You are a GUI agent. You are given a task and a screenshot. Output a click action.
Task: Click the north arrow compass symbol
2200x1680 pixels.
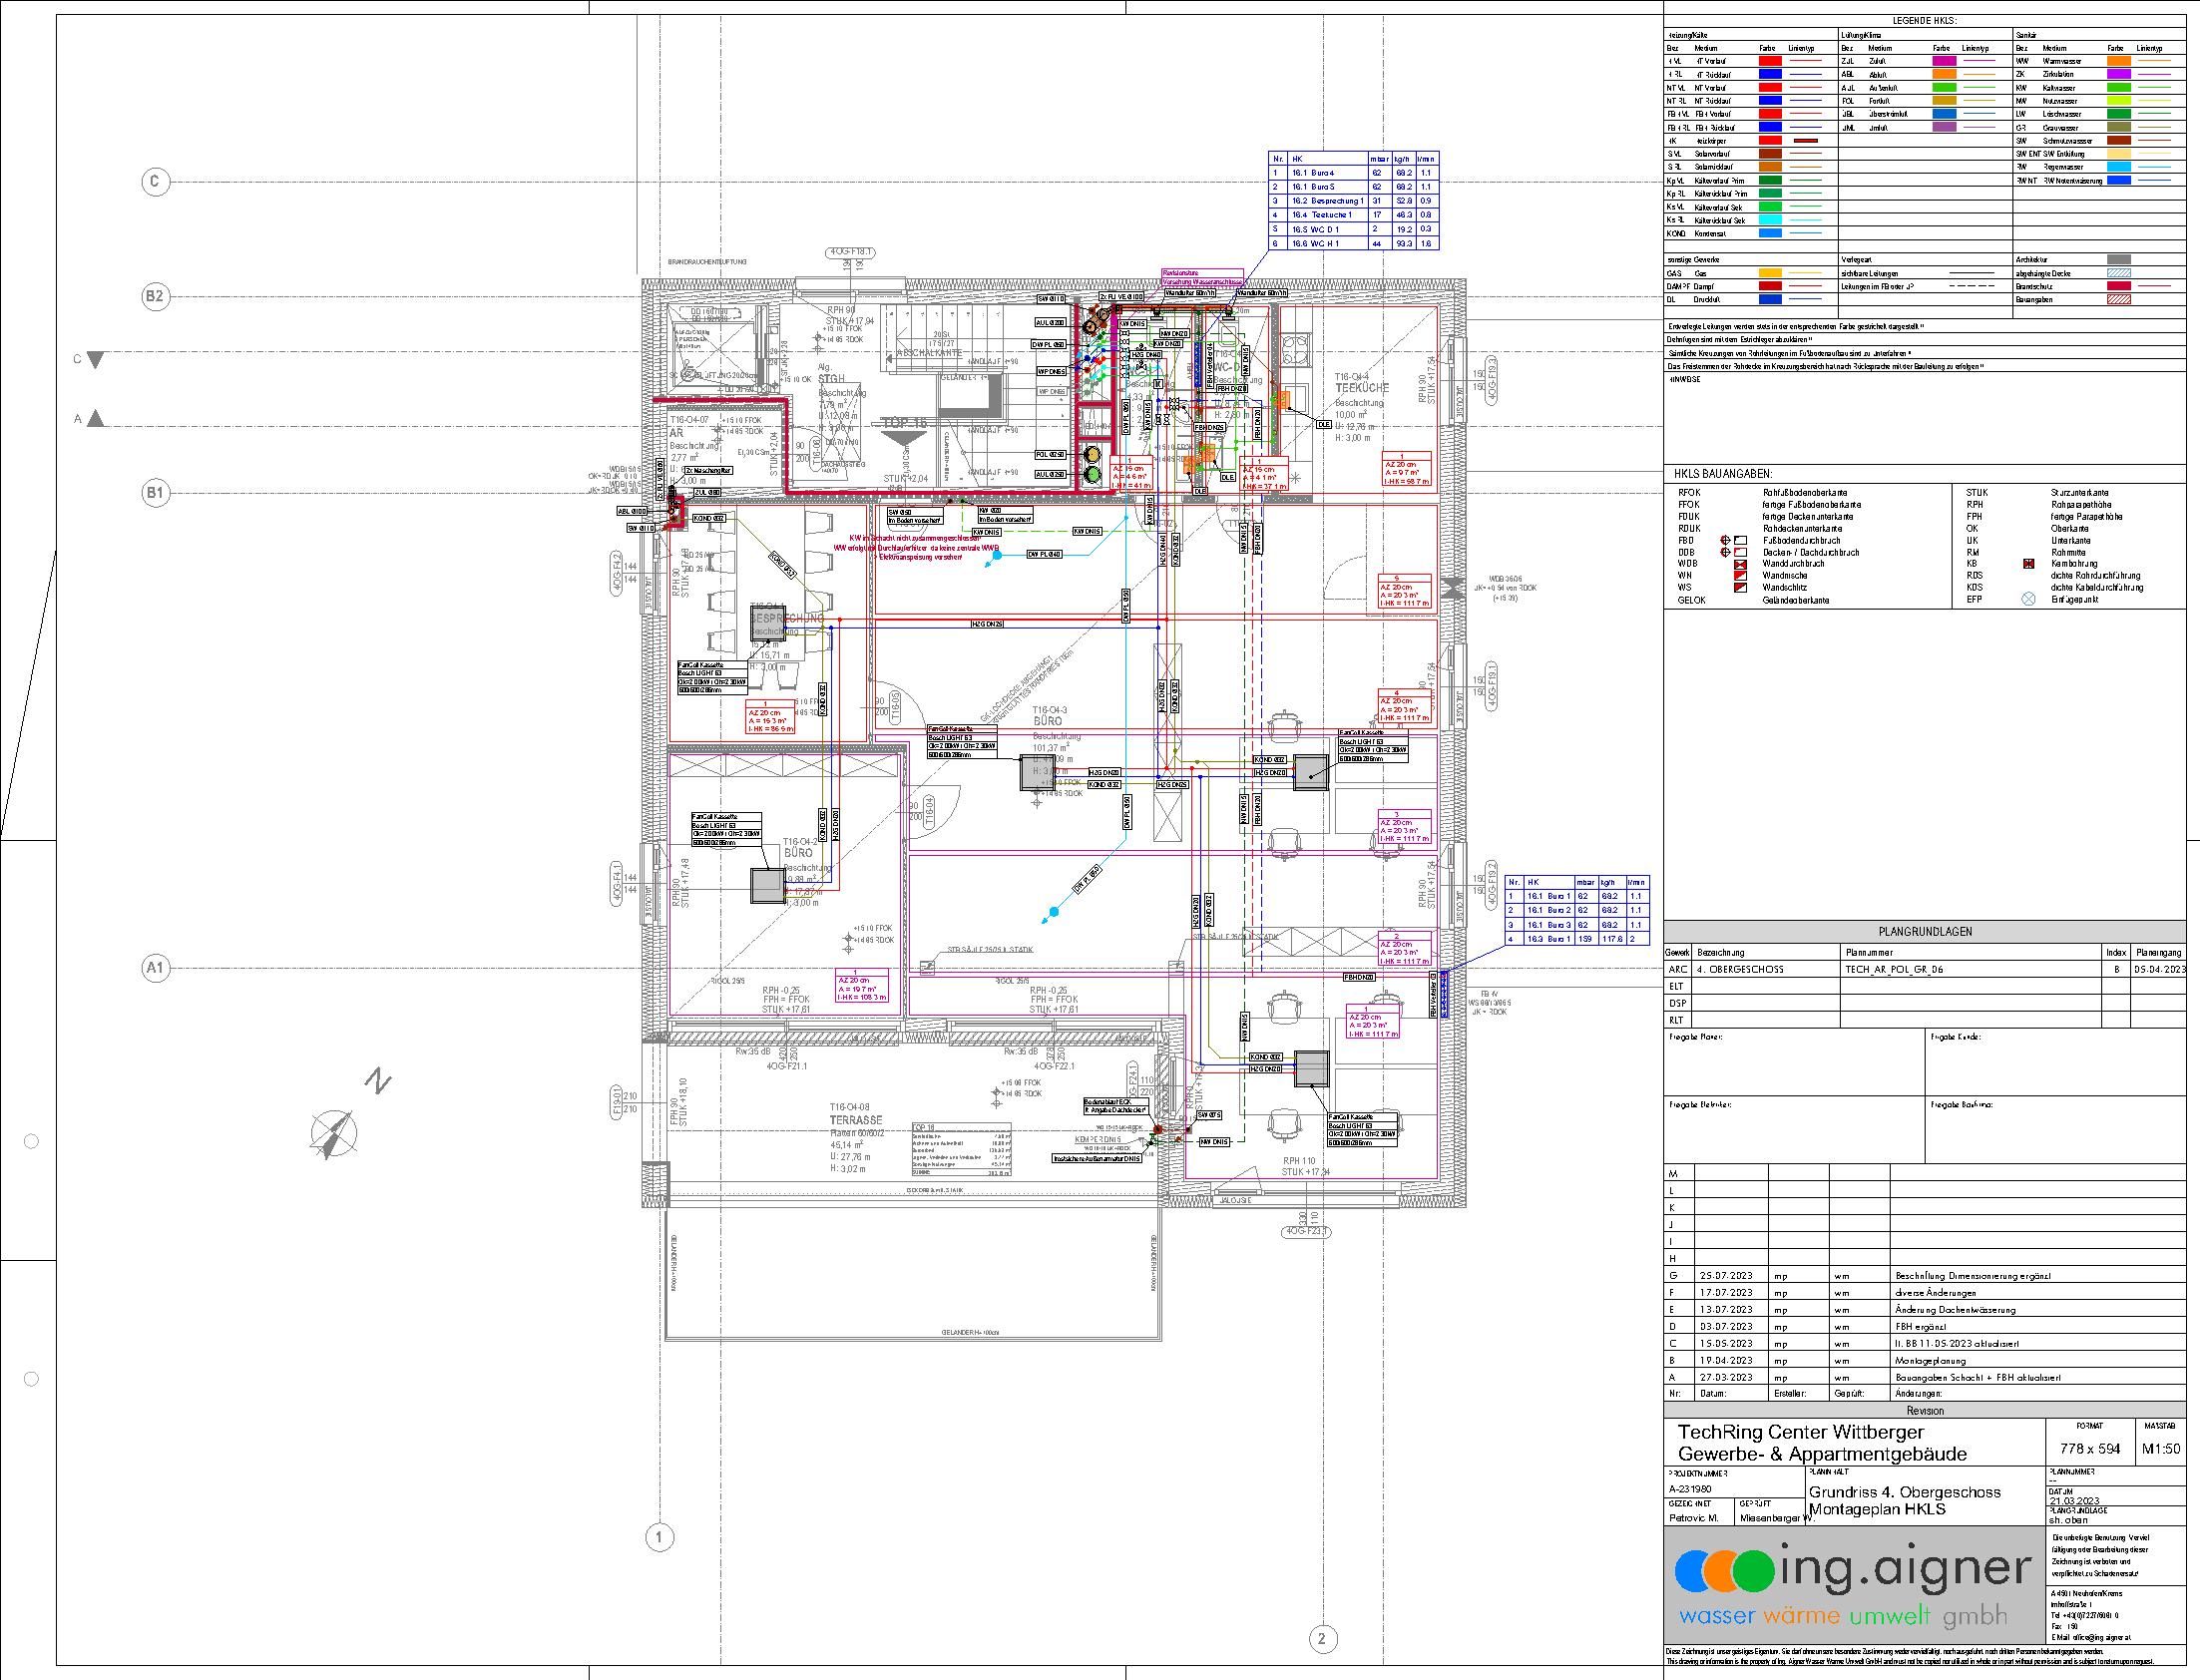[x=335, y=1132]
